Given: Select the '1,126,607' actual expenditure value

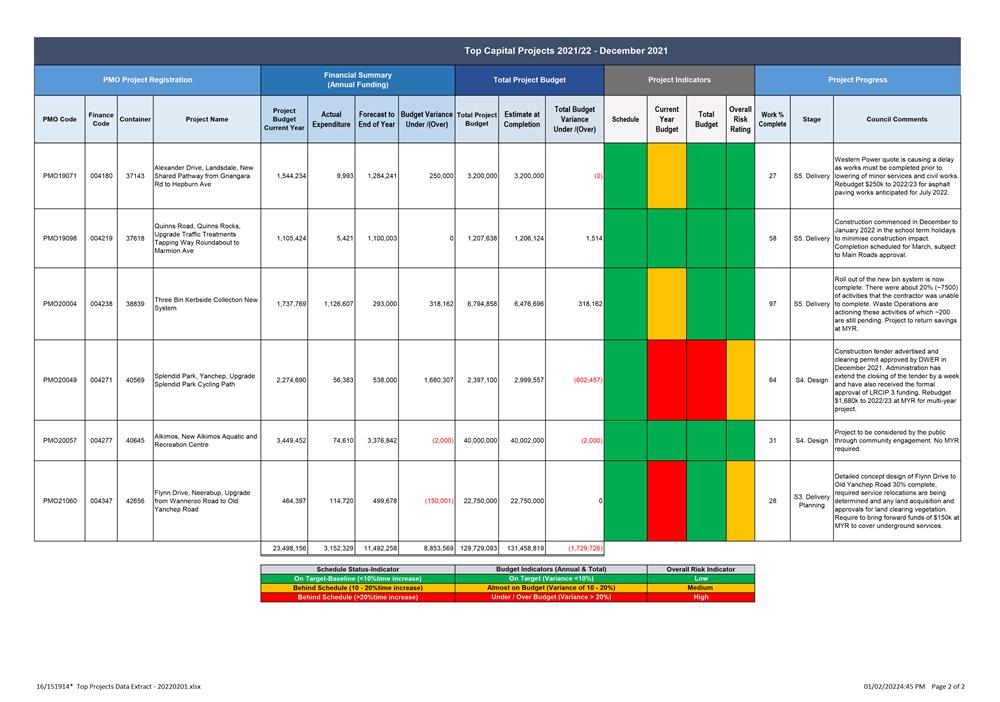Looking at the screenshot, I should tap(338, 304).
